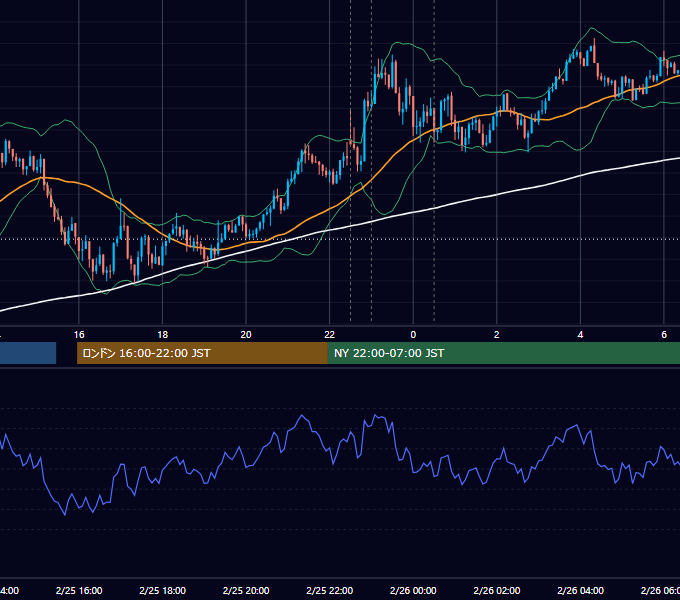Click the blue session bar left of ロンドン
Image resolution: width=680 pixels, height=600 pixels.
pyautogui.click(x=28, y=353)
